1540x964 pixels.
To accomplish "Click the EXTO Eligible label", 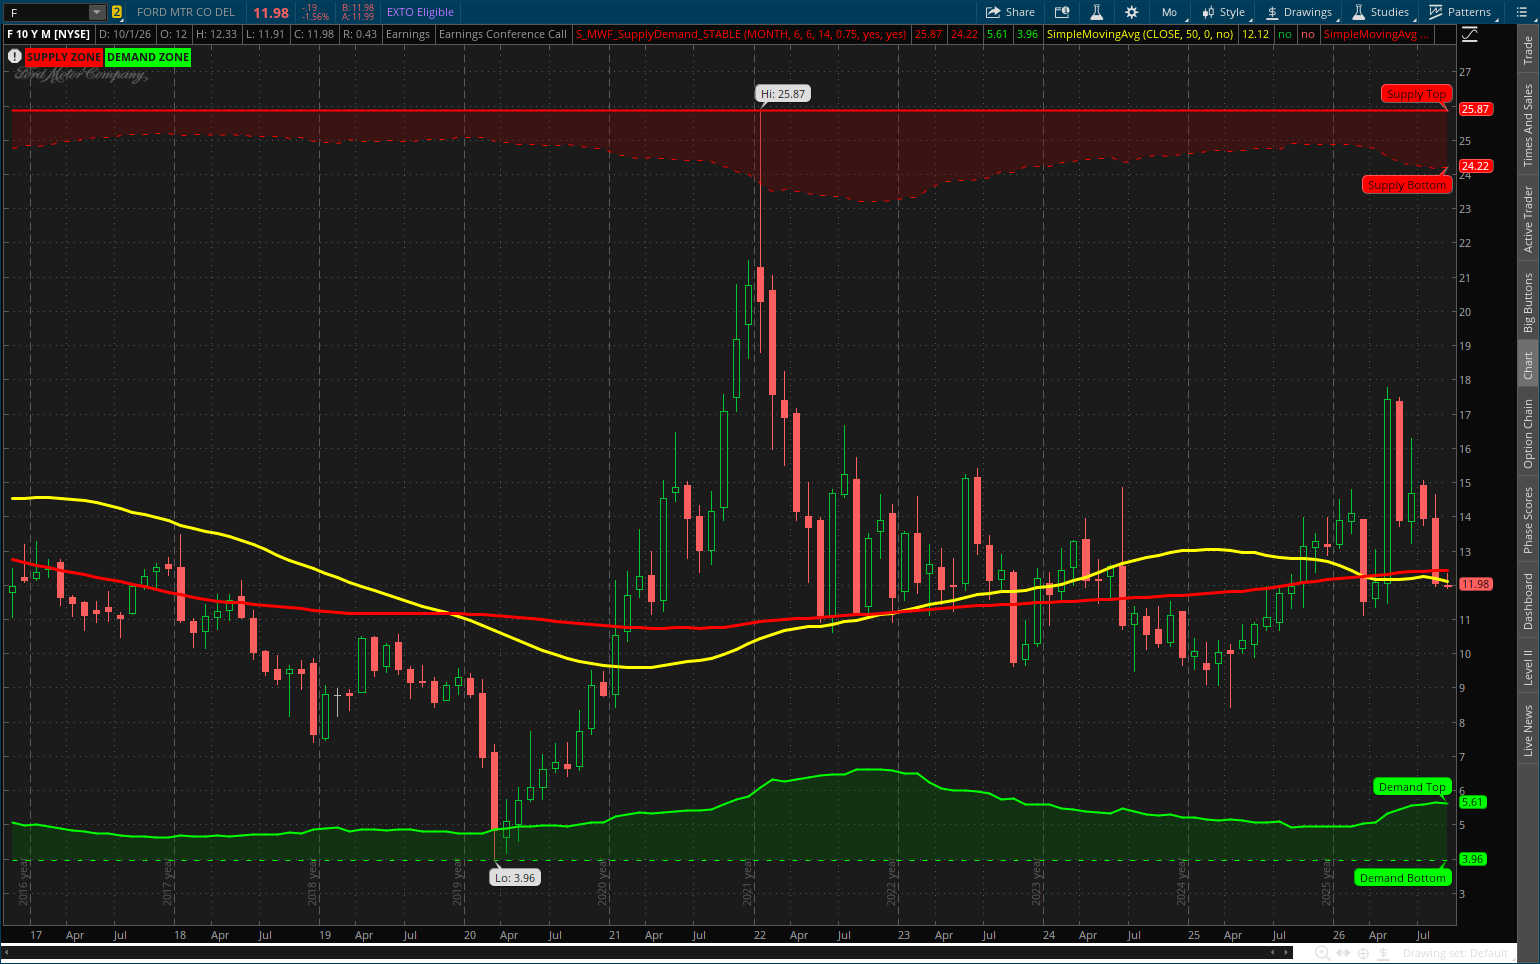I will tap(420, 12).
